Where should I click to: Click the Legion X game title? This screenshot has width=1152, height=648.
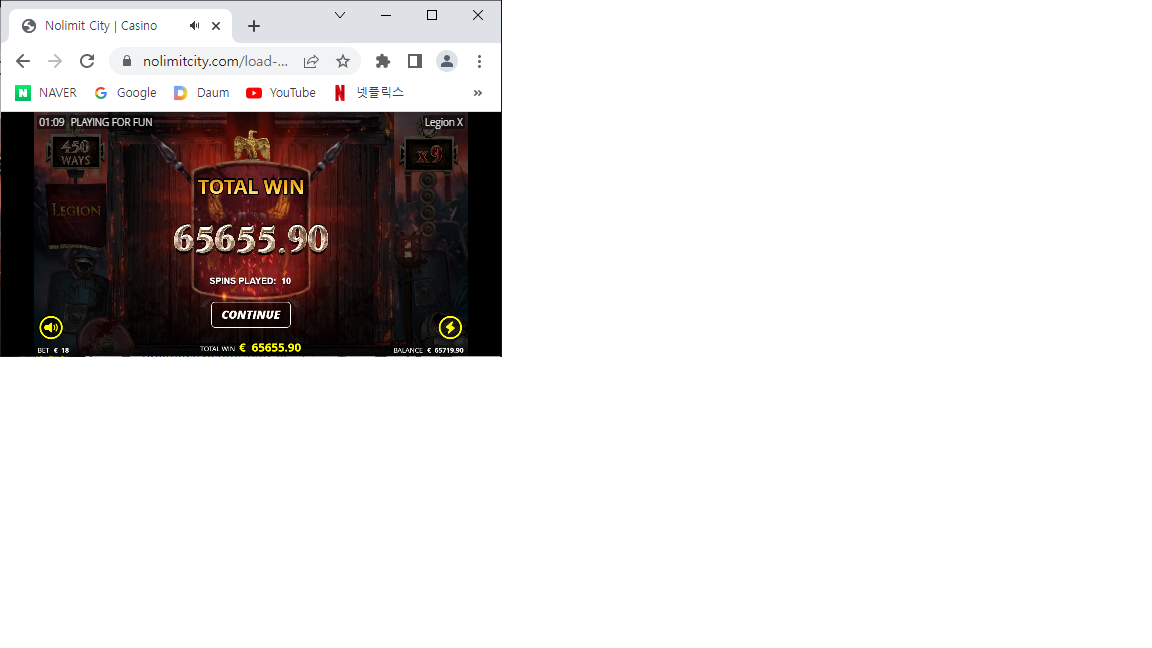[444, 122]
